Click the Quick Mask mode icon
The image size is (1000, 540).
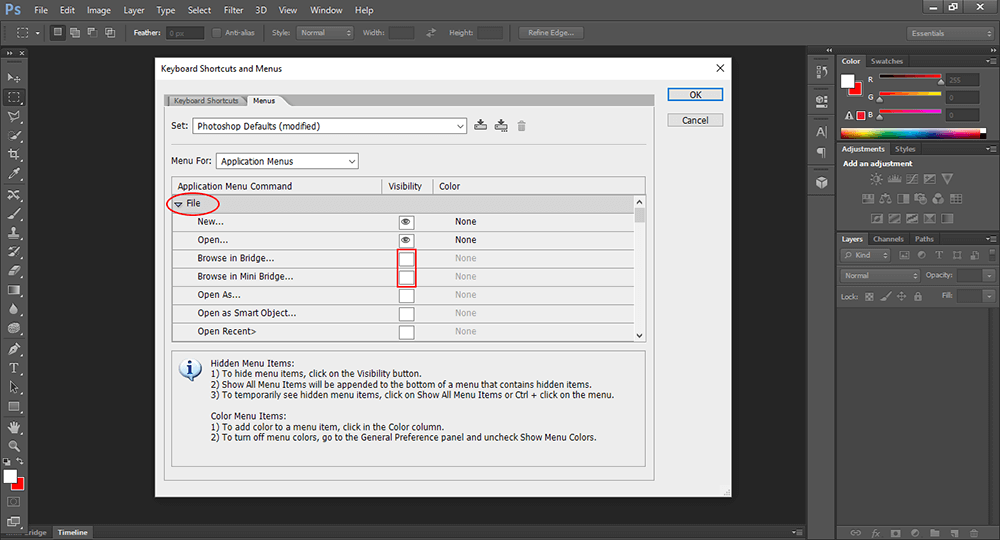pos(13,502)
